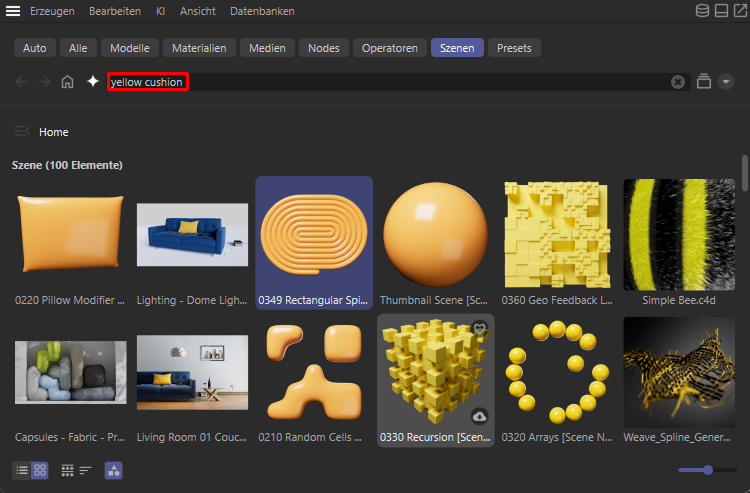Open the Ansicht menu

[198, 11]
